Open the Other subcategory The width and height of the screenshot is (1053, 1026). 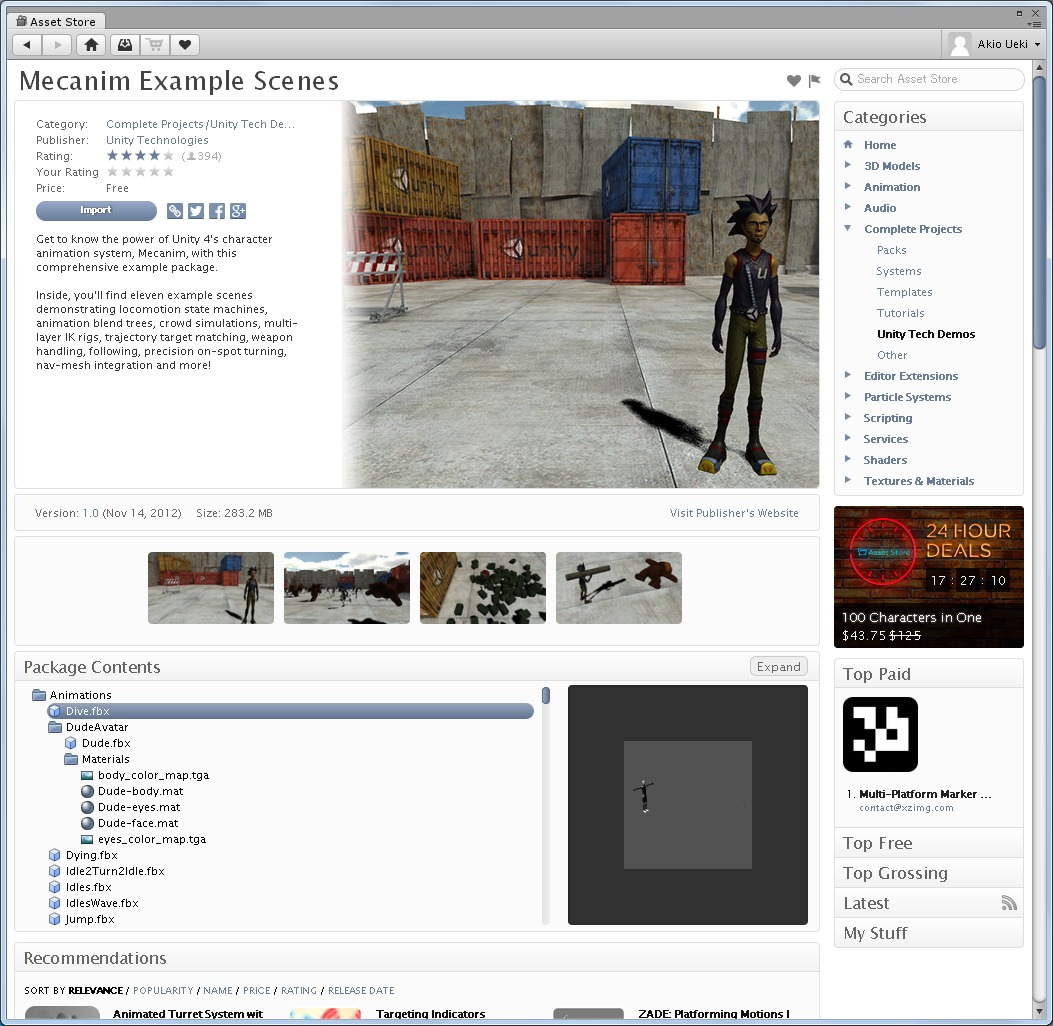tap(892, 355)
